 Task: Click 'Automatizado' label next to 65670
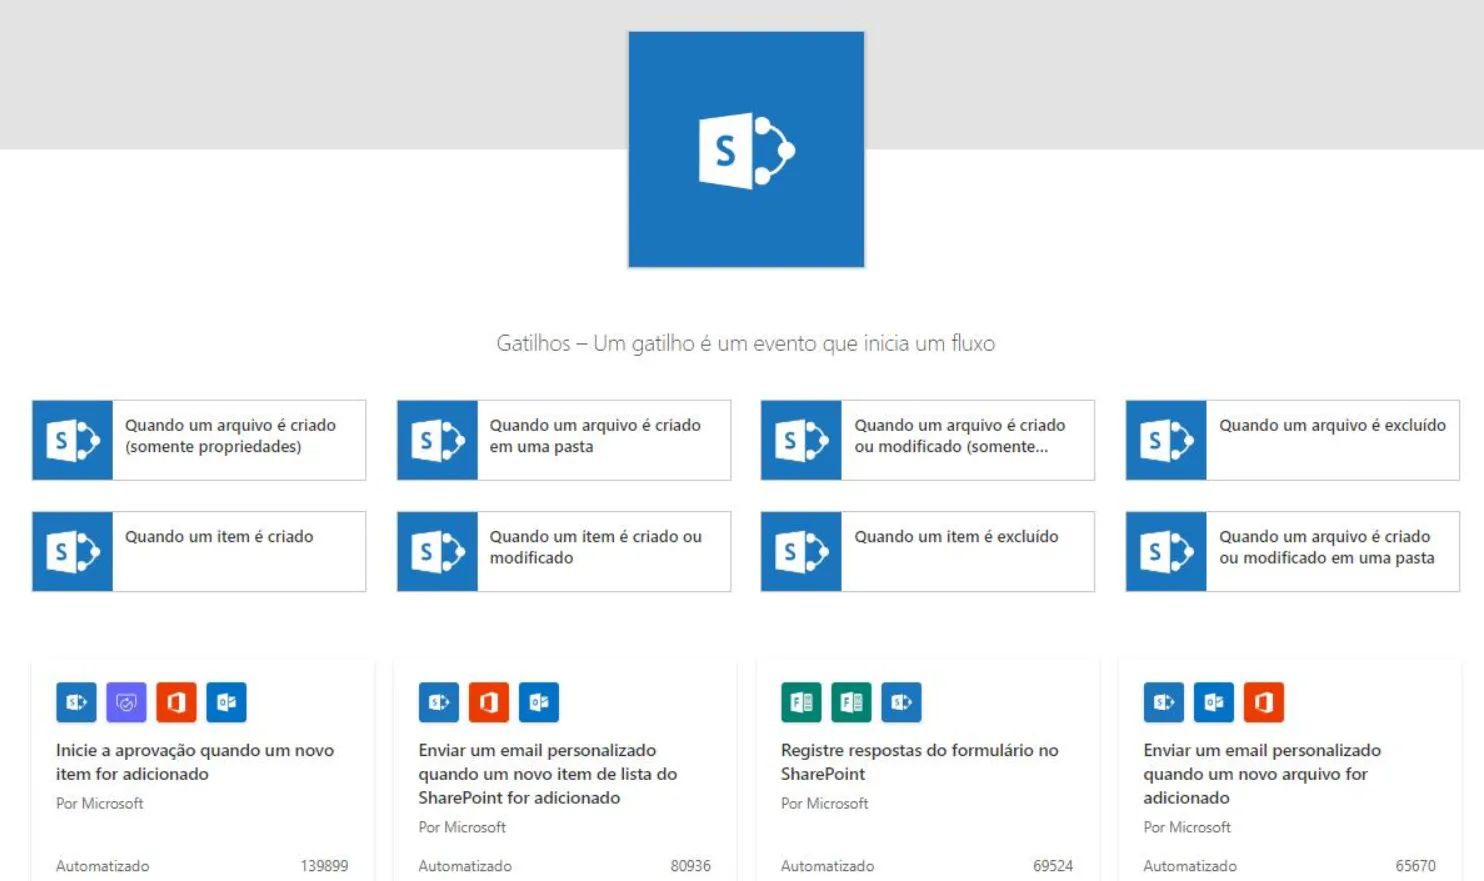pos(1190,866)
